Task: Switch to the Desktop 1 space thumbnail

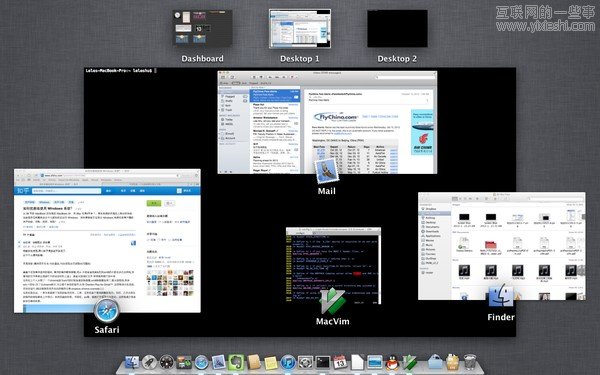Action: click(300, 28)
